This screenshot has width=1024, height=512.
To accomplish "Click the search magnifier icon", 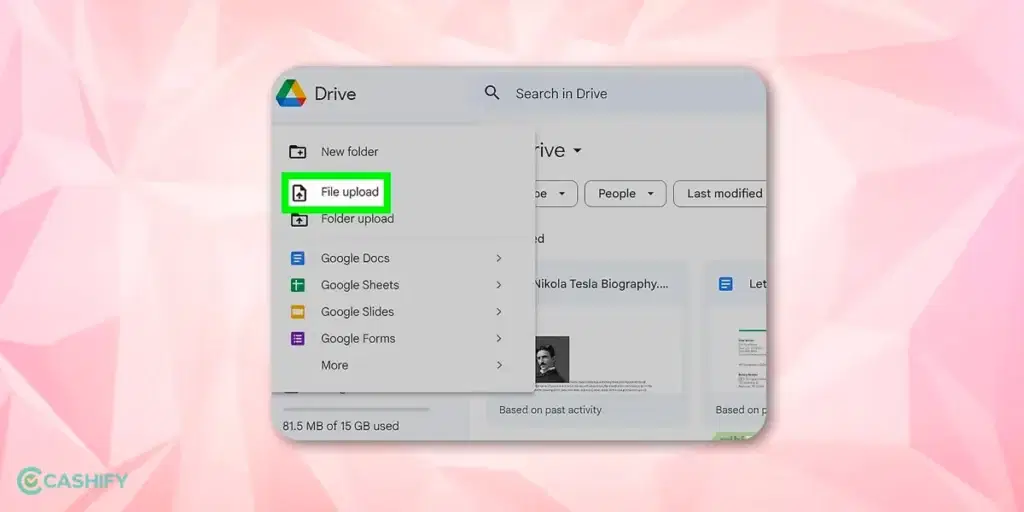I will (492, 93).
